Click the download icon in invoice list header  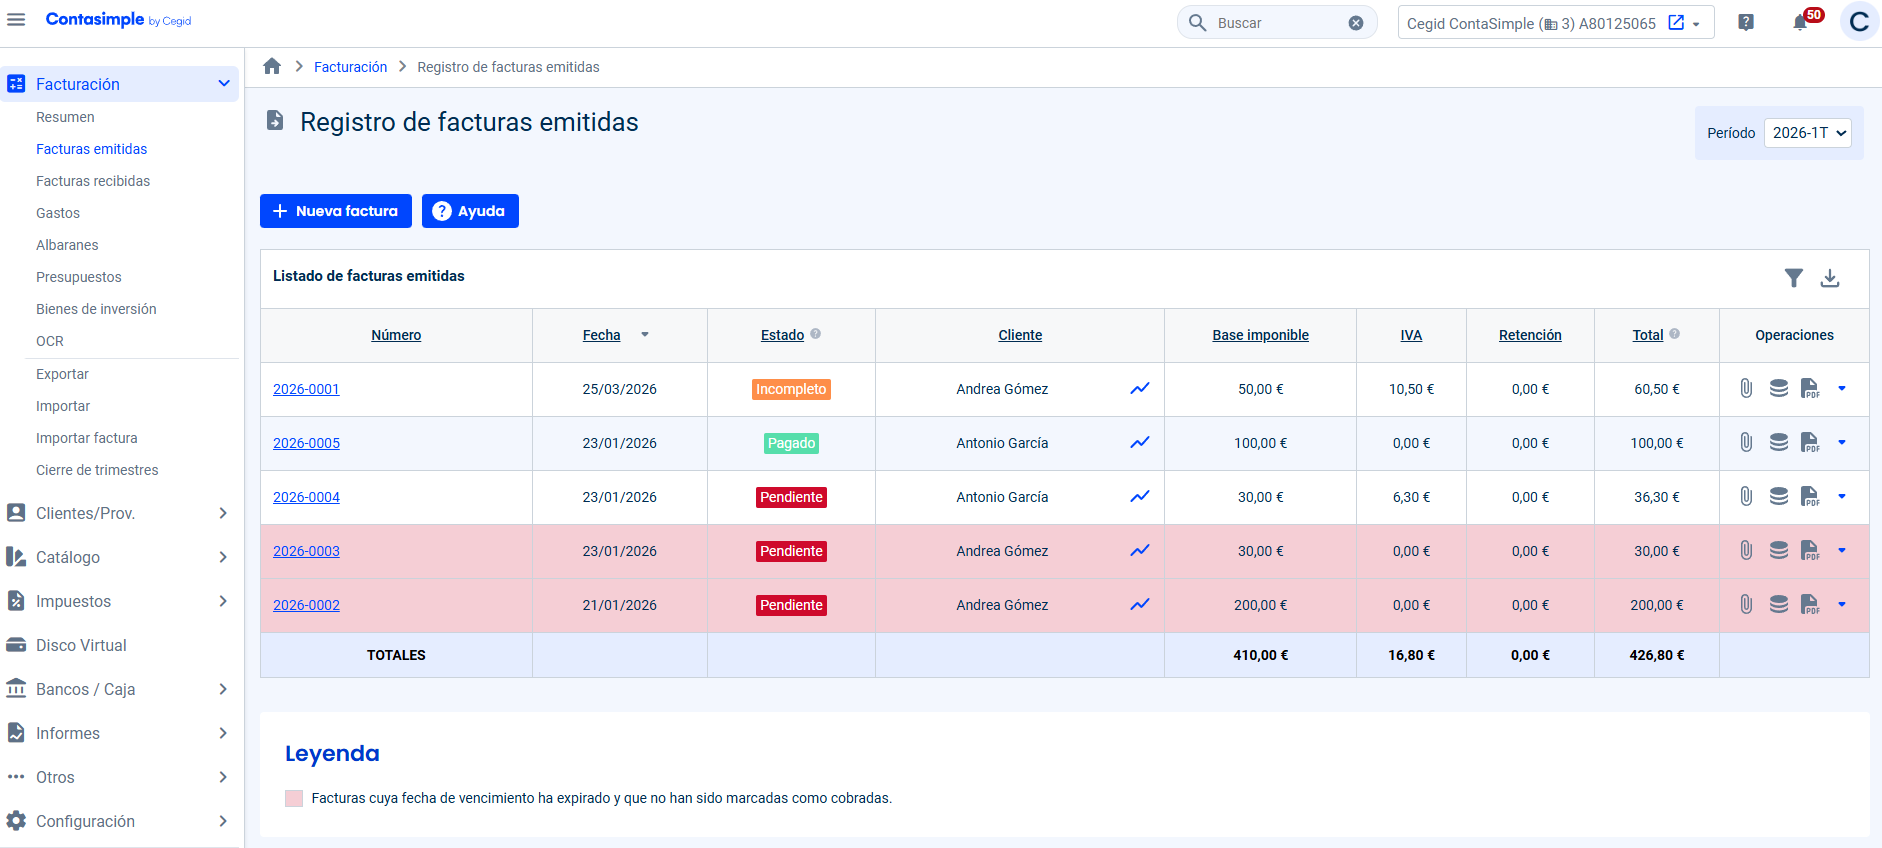pyautogui.click(x=1829, y=278)
